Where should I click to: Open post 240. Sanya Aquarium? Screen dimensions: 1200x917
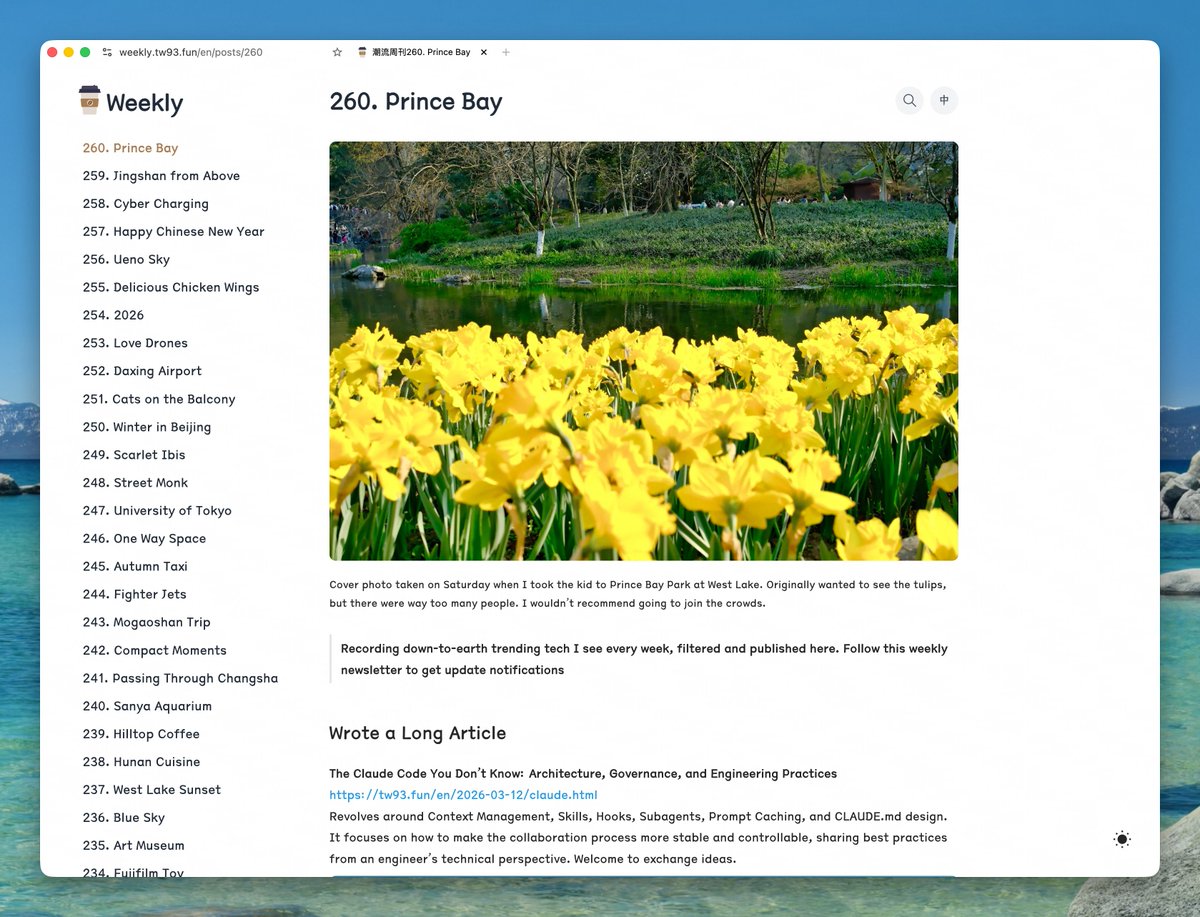[147, 706]
